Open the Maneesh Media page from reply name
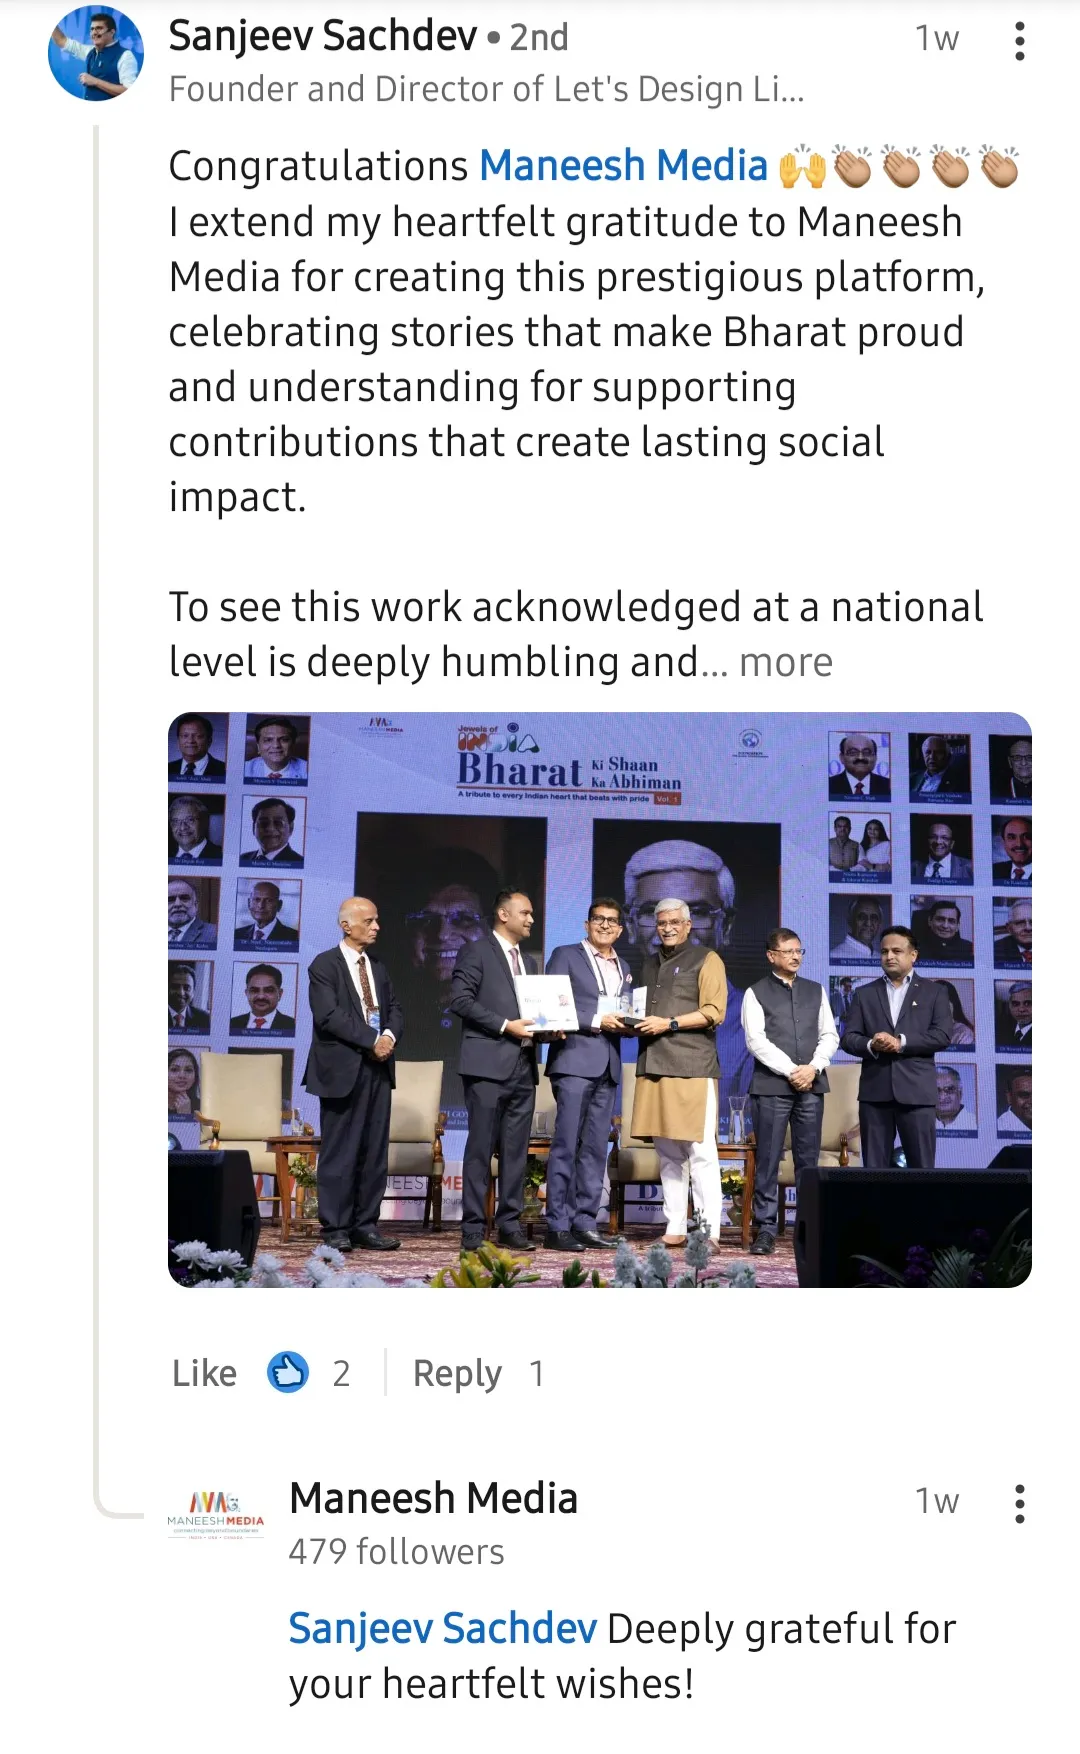Viewport: 1080px width, 1754px height. click(x=433, y=1498)
